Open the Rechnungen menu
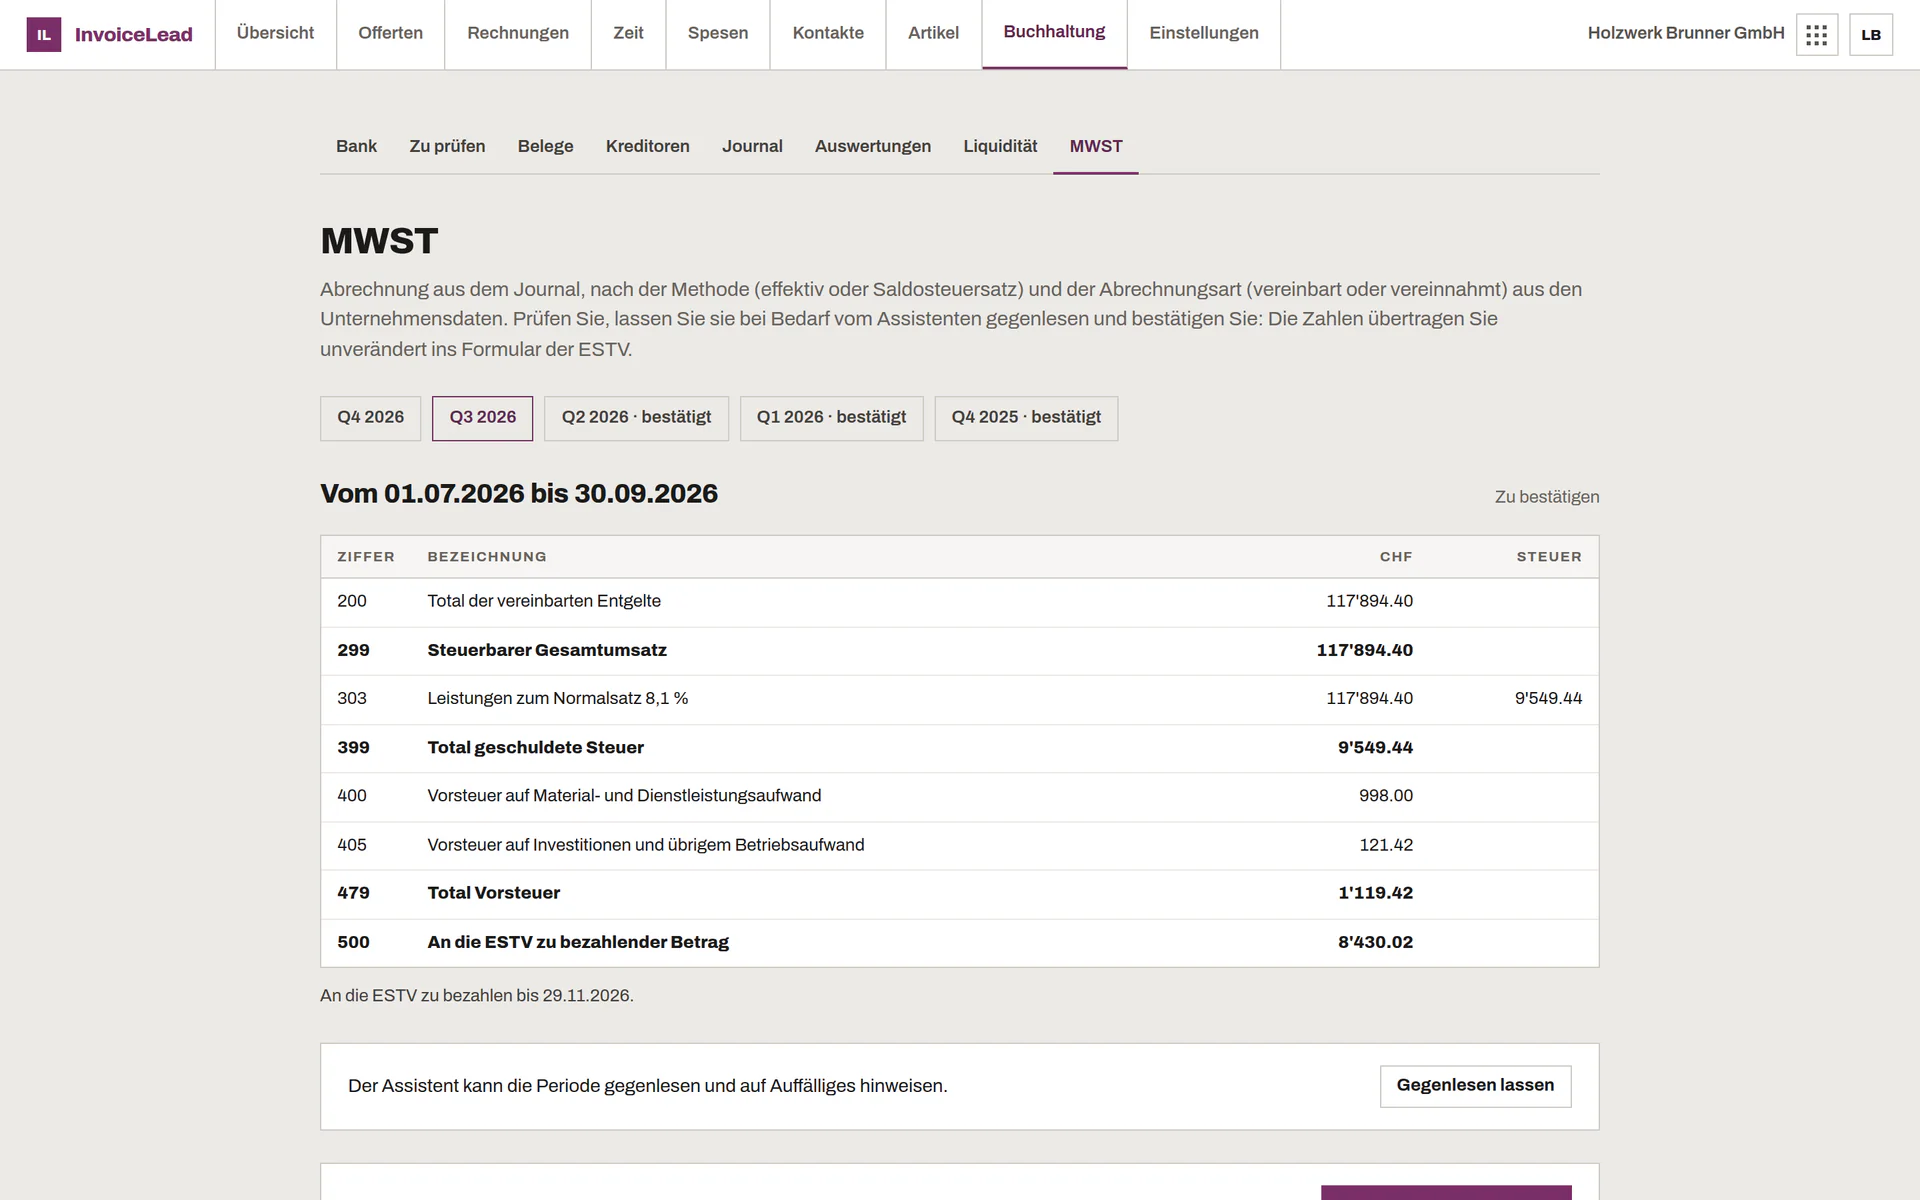Viewport: 1920px width, 1200px height. point(518,33)
